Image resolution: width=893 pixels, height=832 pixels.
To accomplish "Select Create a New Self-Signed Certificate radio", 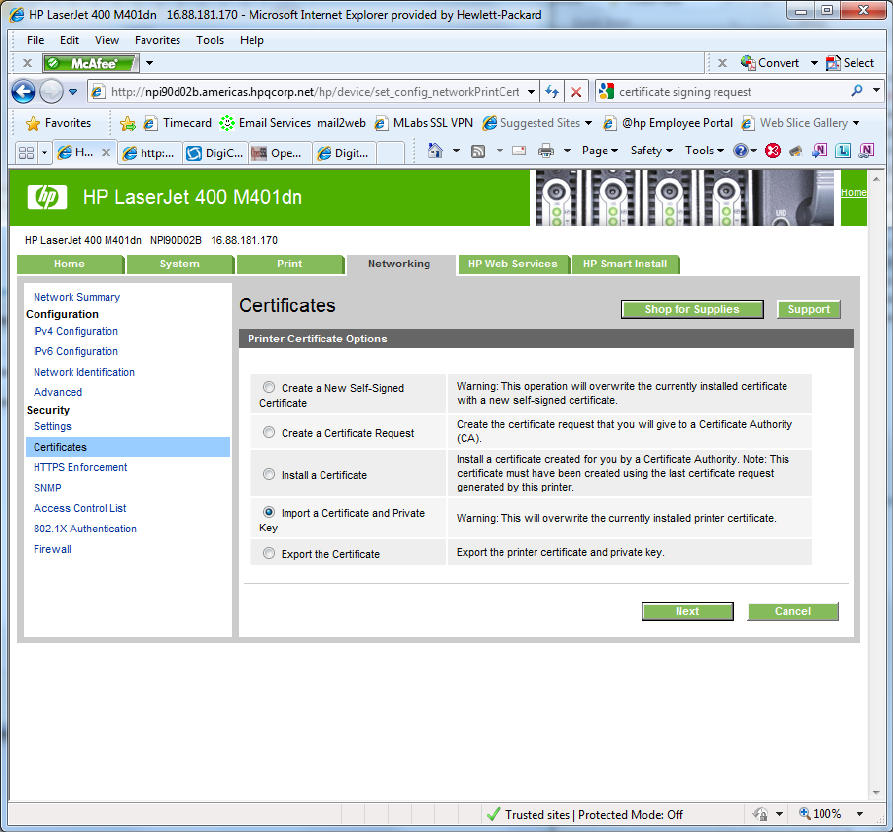I will coord(269,387).
